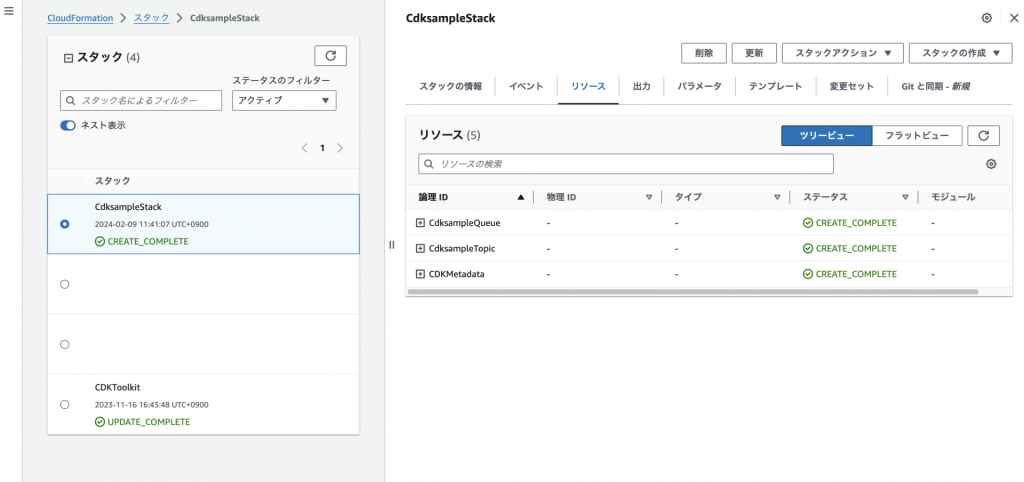The height and width of the screenshot is (482, 1024).
Task: Open the アクティブ status filter dropdown
Action: [x=284, y=100]
